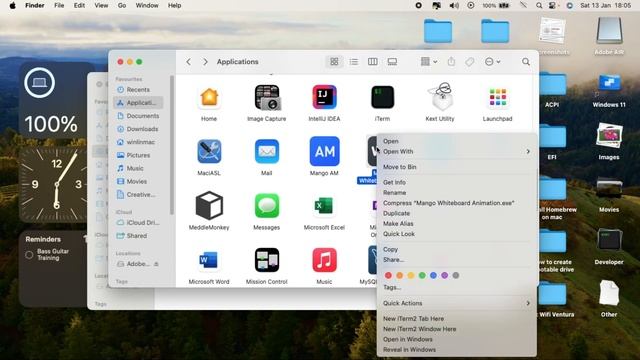The image size is (640, 360).
Task: Open Pictures in Finder sidebar
Action: [x=138, y=155]
